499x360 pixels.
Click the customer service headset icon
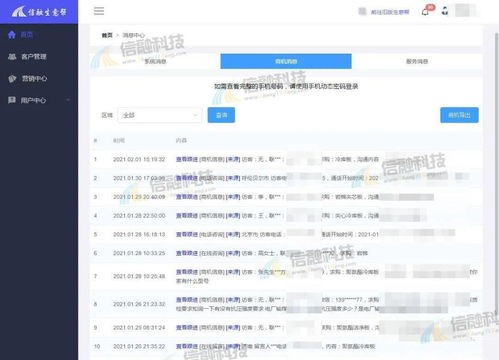[x=445, y=11]
